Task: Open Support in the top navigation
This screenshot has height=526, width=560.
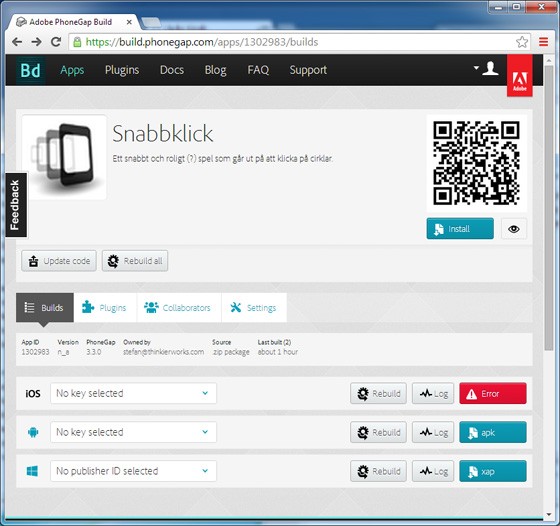Action: point(308,70)
